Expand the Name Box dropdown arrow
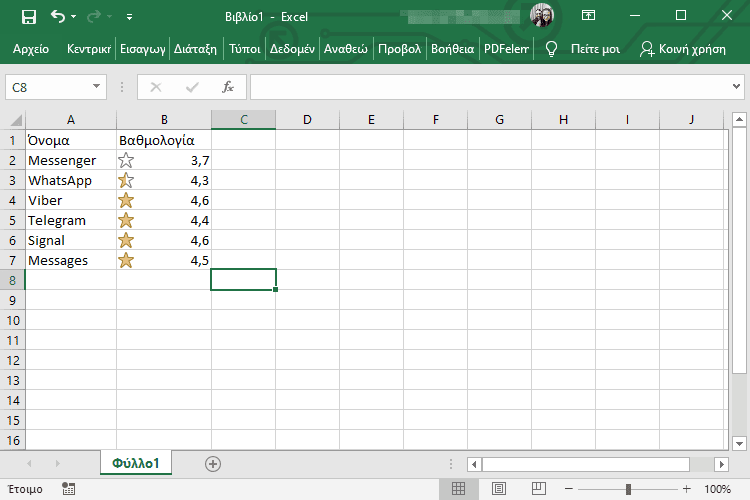Screen dimensions: 750x500 coord(97,87)
